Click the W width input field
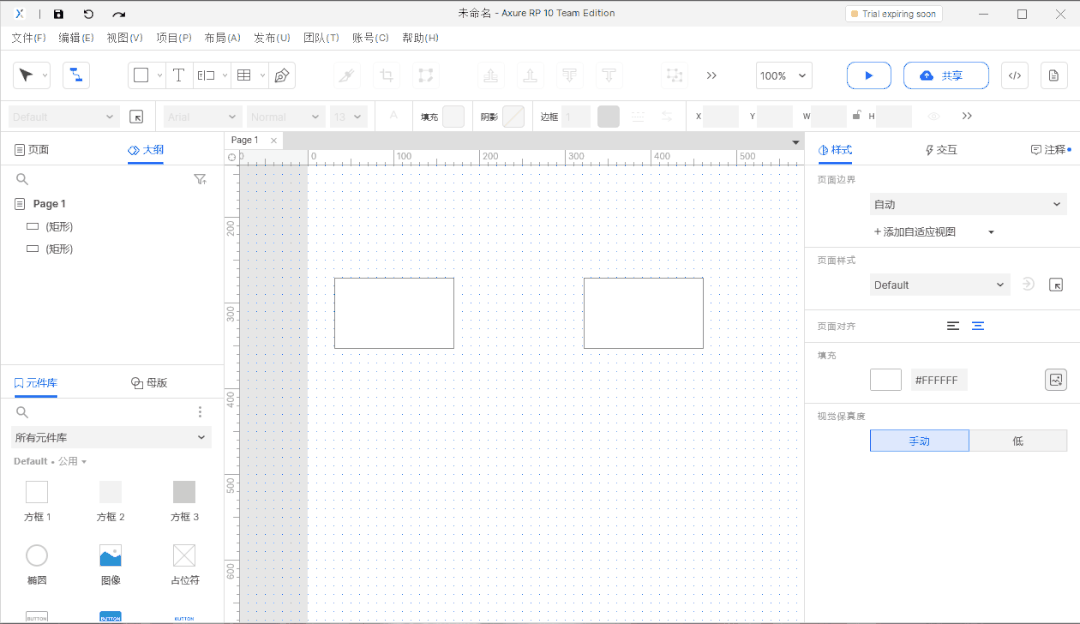The width and height of the screenshot is (1080, 624). click(829, 116)
